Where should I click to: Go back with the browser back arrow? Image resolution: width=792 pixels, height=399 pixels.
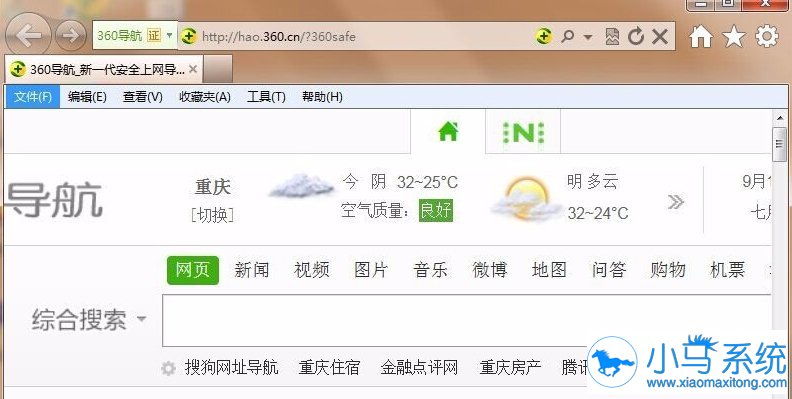[x=28, y=35]
